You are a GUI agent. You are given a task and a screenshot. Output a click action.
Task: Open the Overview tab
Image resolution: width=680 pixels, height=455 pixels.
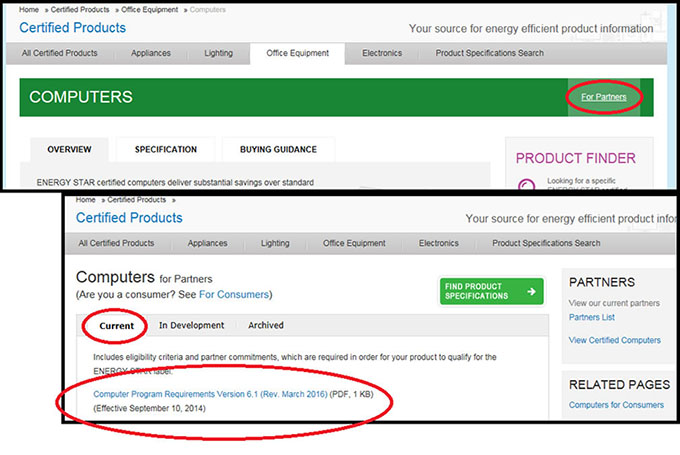pyautogui.click(x=69, y=149)
